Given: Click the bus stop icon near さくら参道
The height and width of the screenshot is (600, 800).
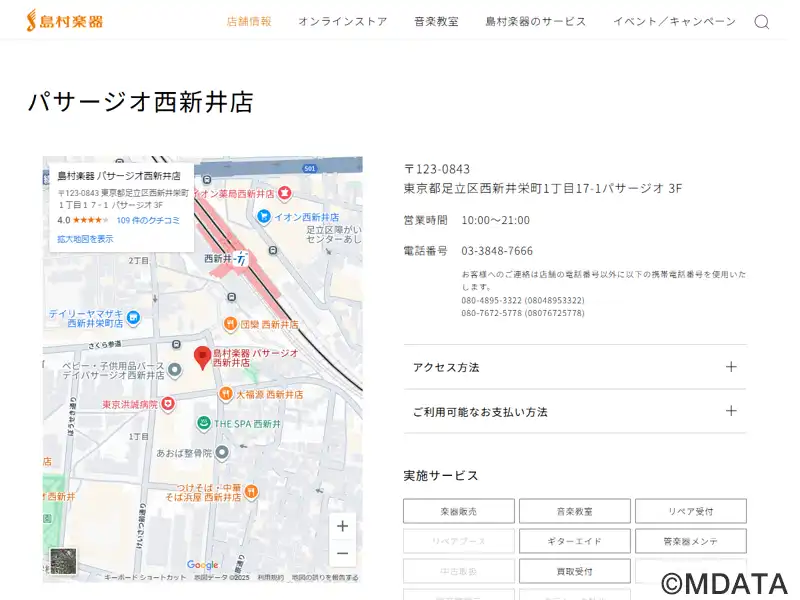Looking at the screenshot, I should pyautogui.click(x=176, y=345).
